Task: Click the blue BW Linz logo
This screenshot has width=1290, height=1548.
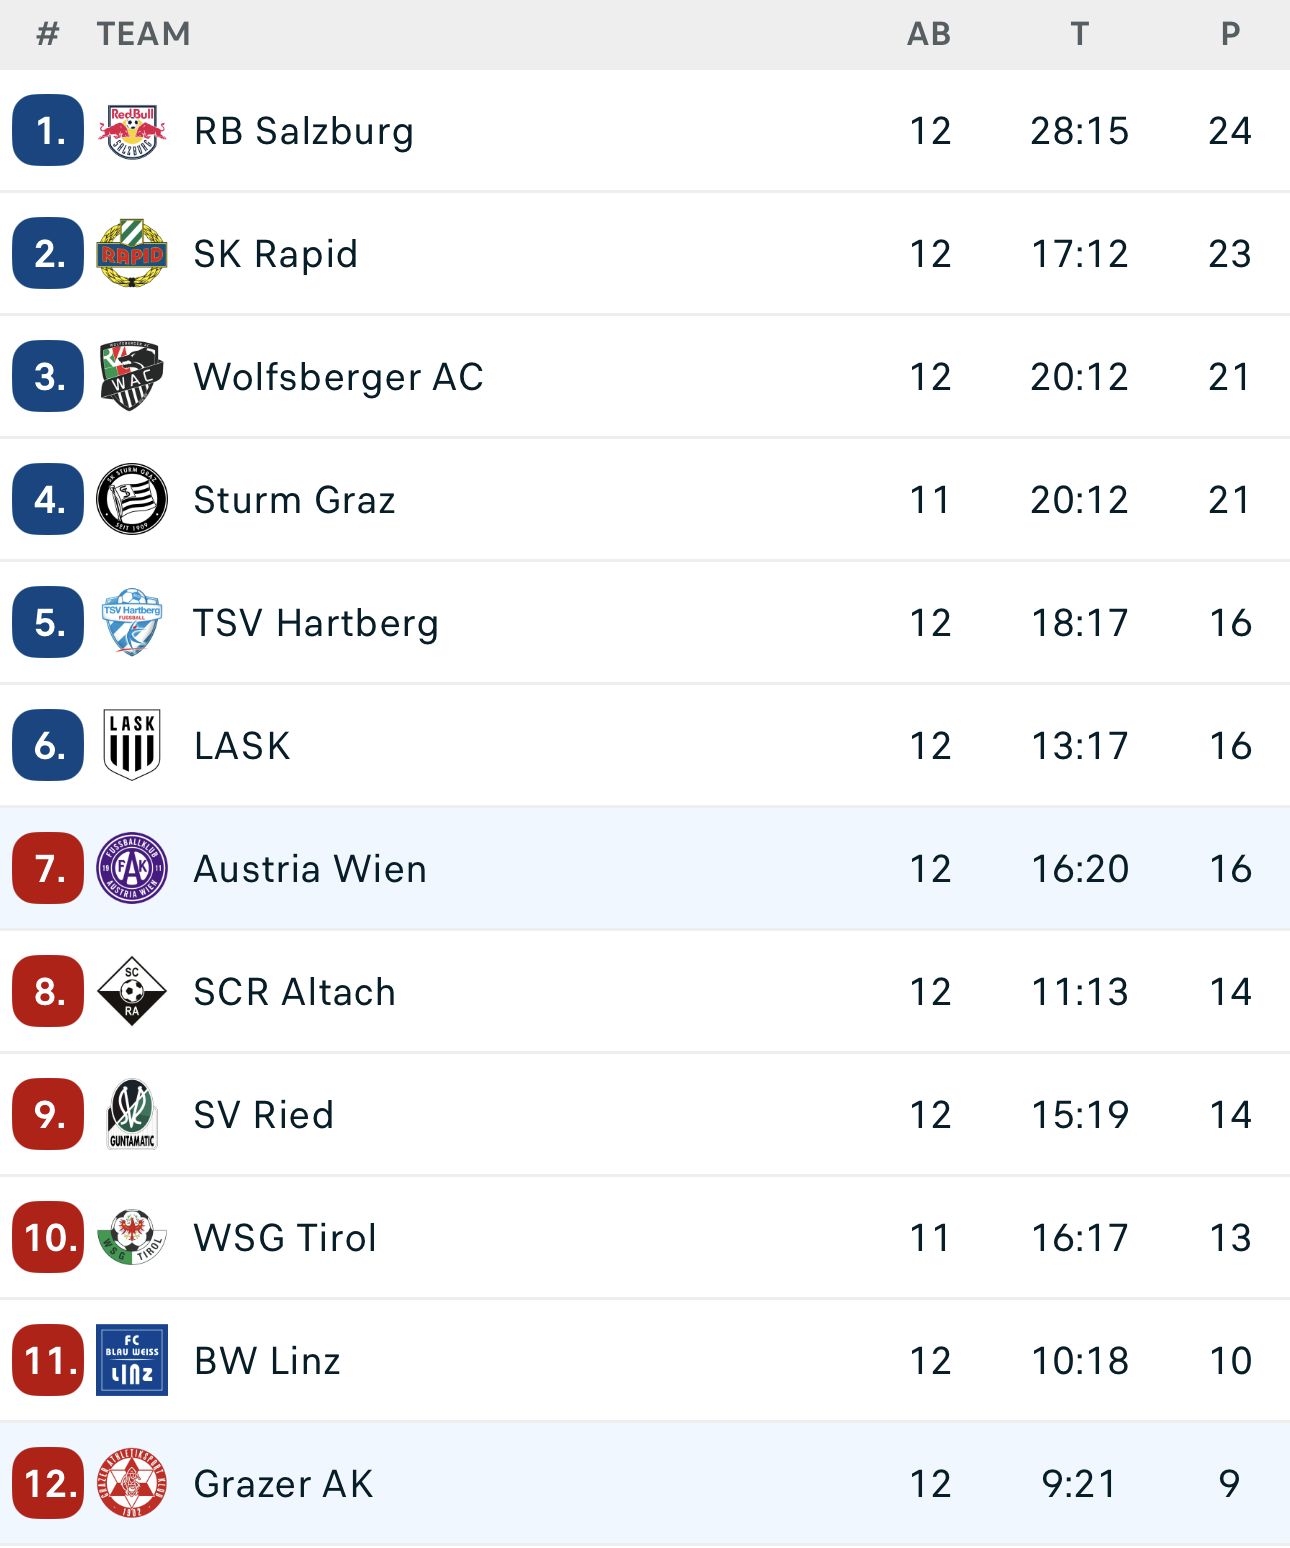Action: pos(132,1361)
